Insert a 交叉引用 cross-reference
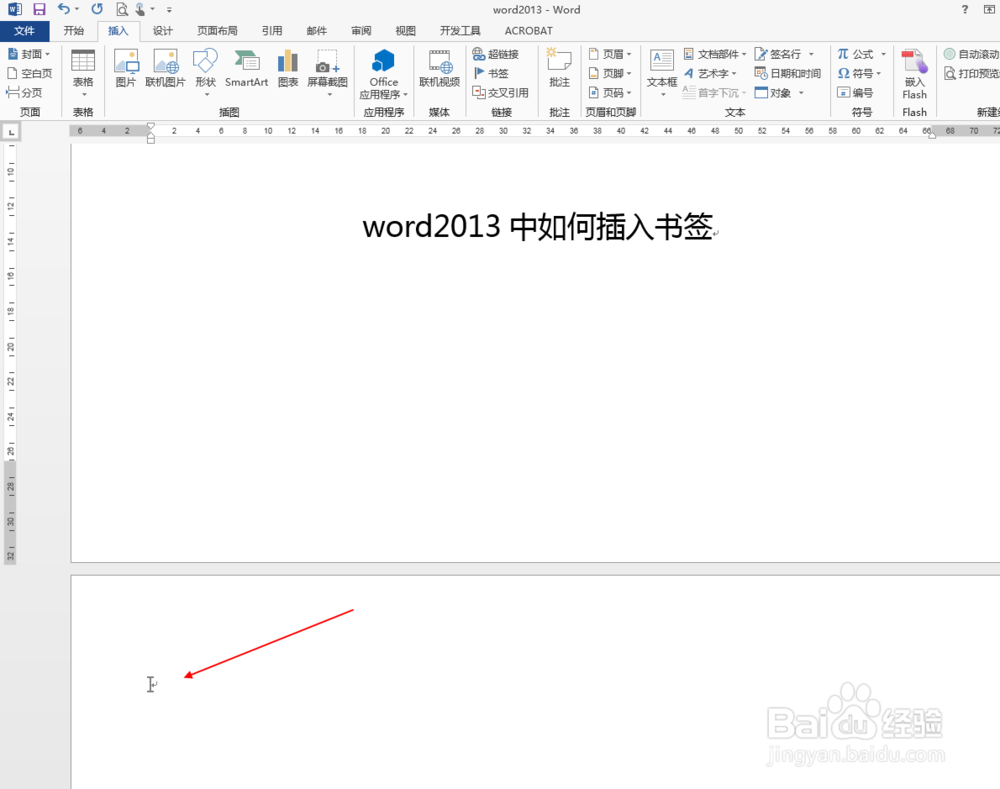1000x789 pixels. 501,92
